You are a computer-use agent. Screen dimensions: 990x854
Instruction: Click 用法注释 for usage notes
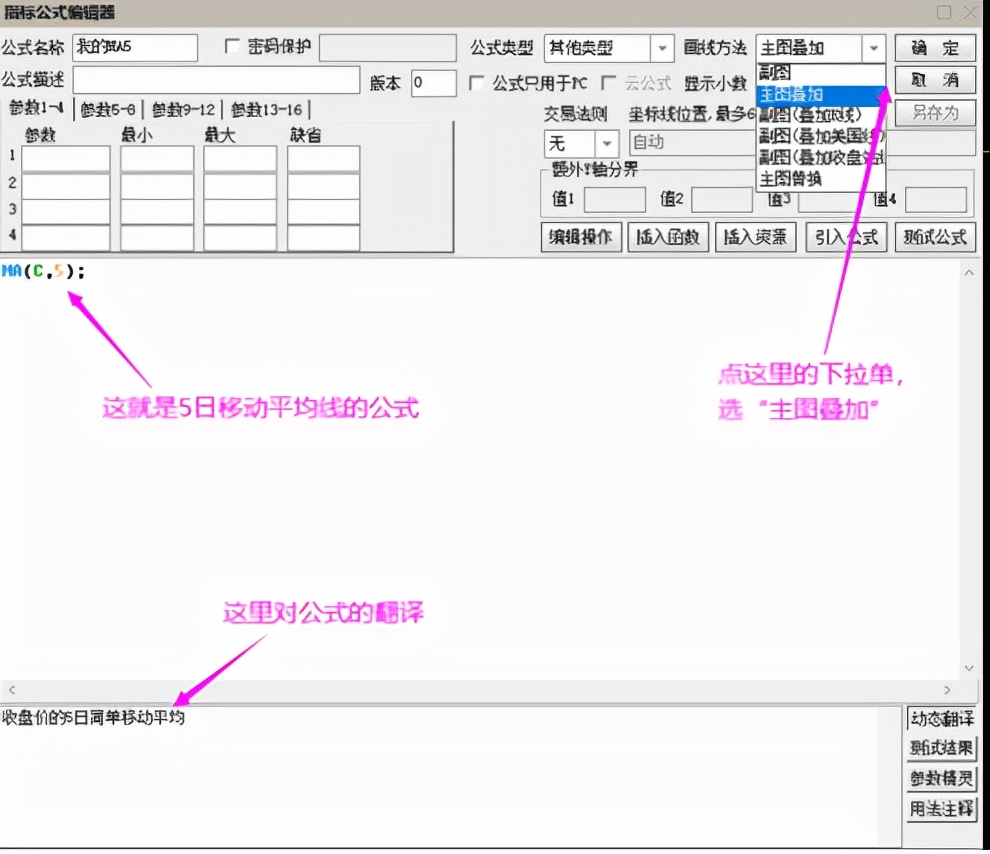tap(940, 808)
